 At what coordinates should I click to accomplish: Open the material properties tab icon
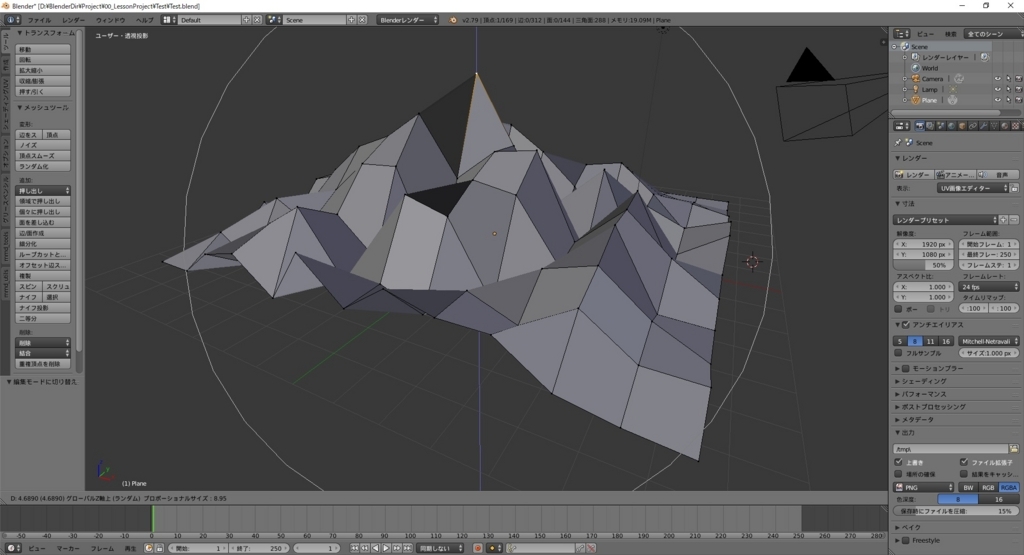[x=1004, y=126]
